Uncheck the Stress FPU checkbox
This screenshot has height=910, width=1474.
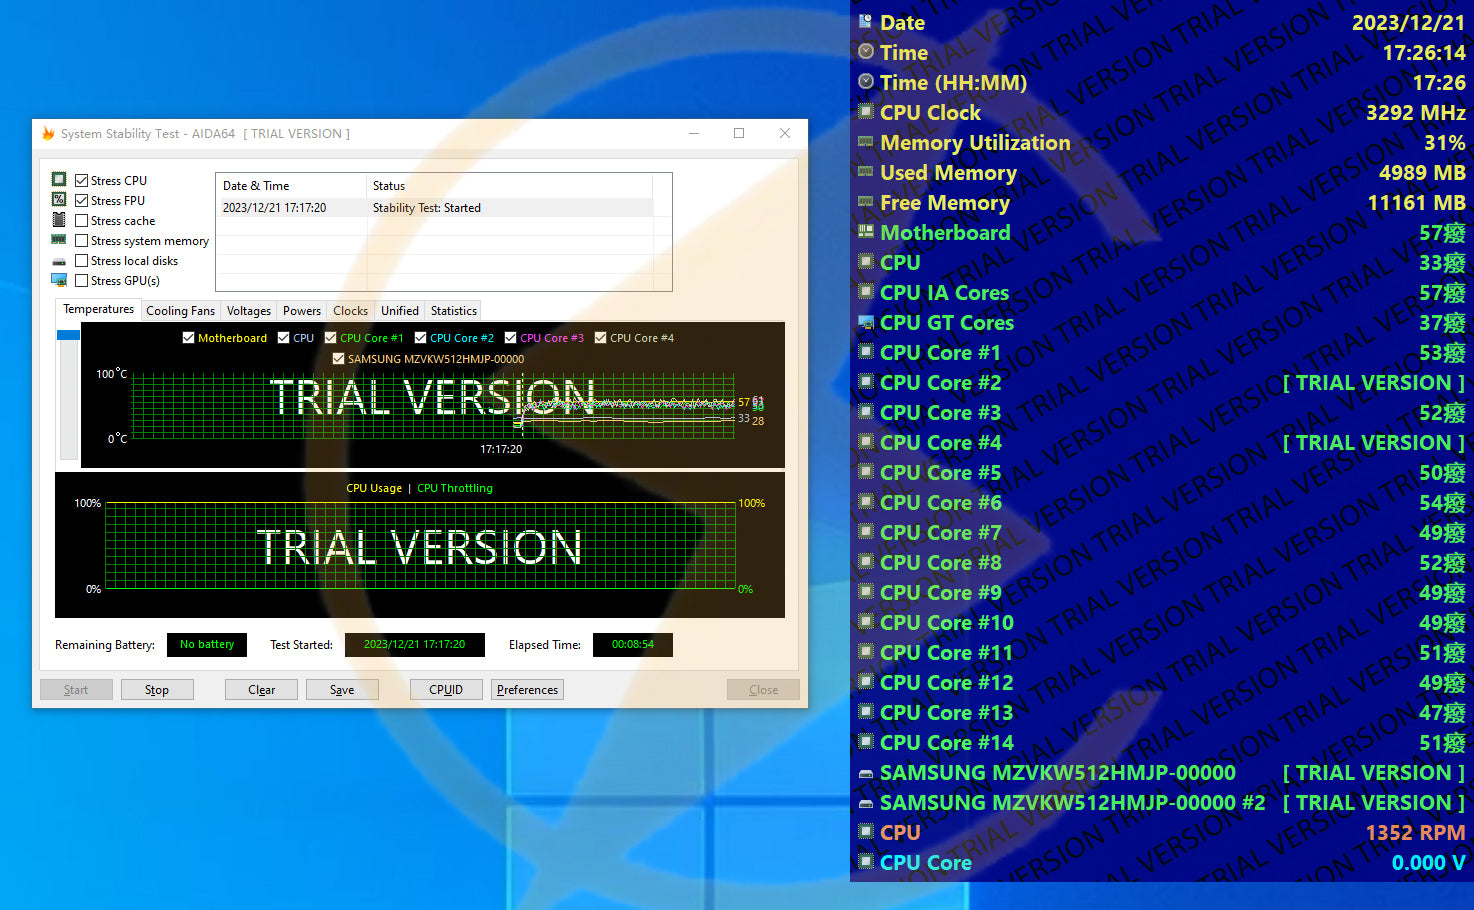[x=82, y=201]
